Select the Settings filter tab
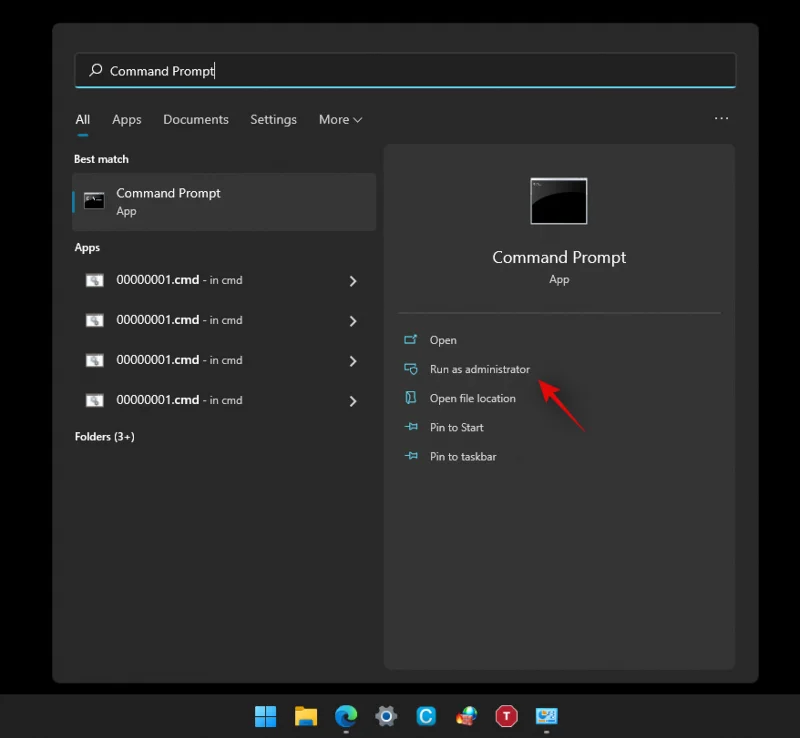The width and height of the screenshot is (800, 738). pyautogui.click(x=273, y=119)
